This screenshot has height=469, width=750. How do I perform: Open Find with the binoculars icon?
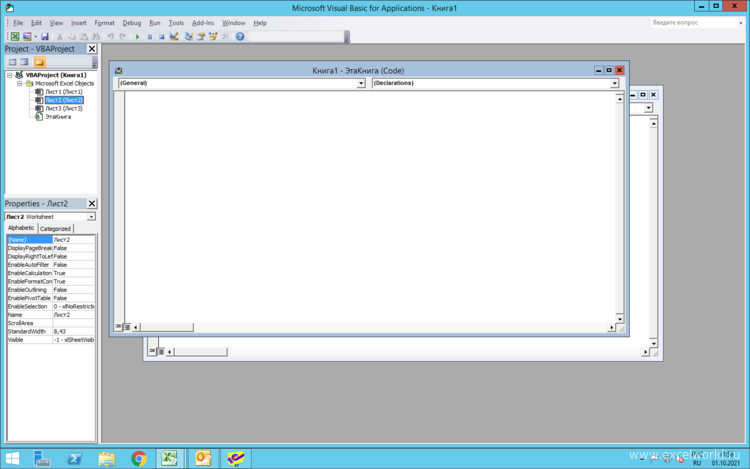coord(96,36)
